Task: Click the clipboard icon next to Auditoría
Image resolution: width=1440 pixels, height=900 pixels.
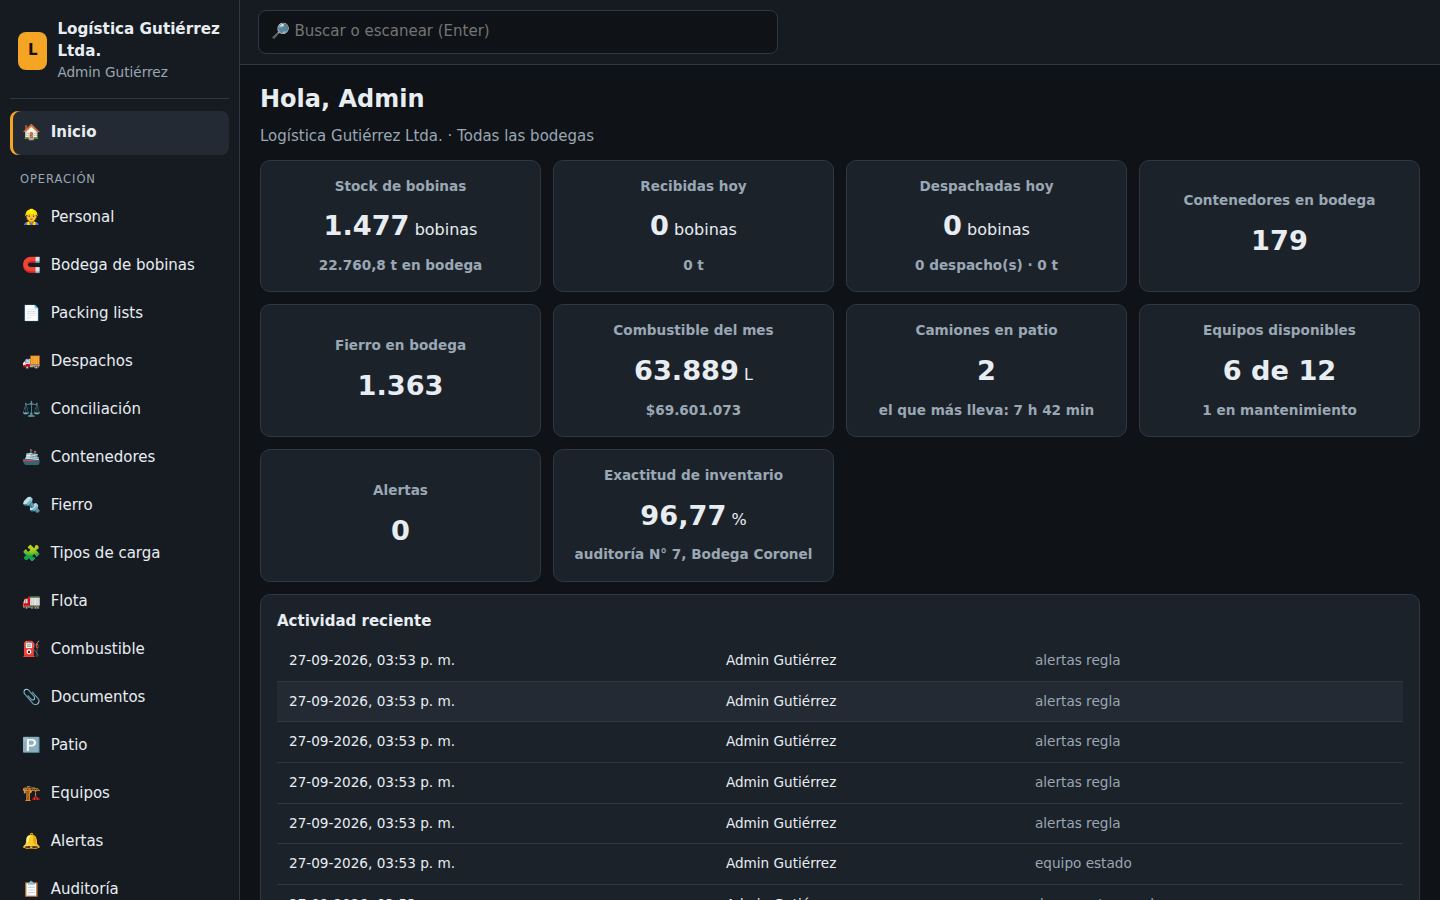Action: coord(31,889)
